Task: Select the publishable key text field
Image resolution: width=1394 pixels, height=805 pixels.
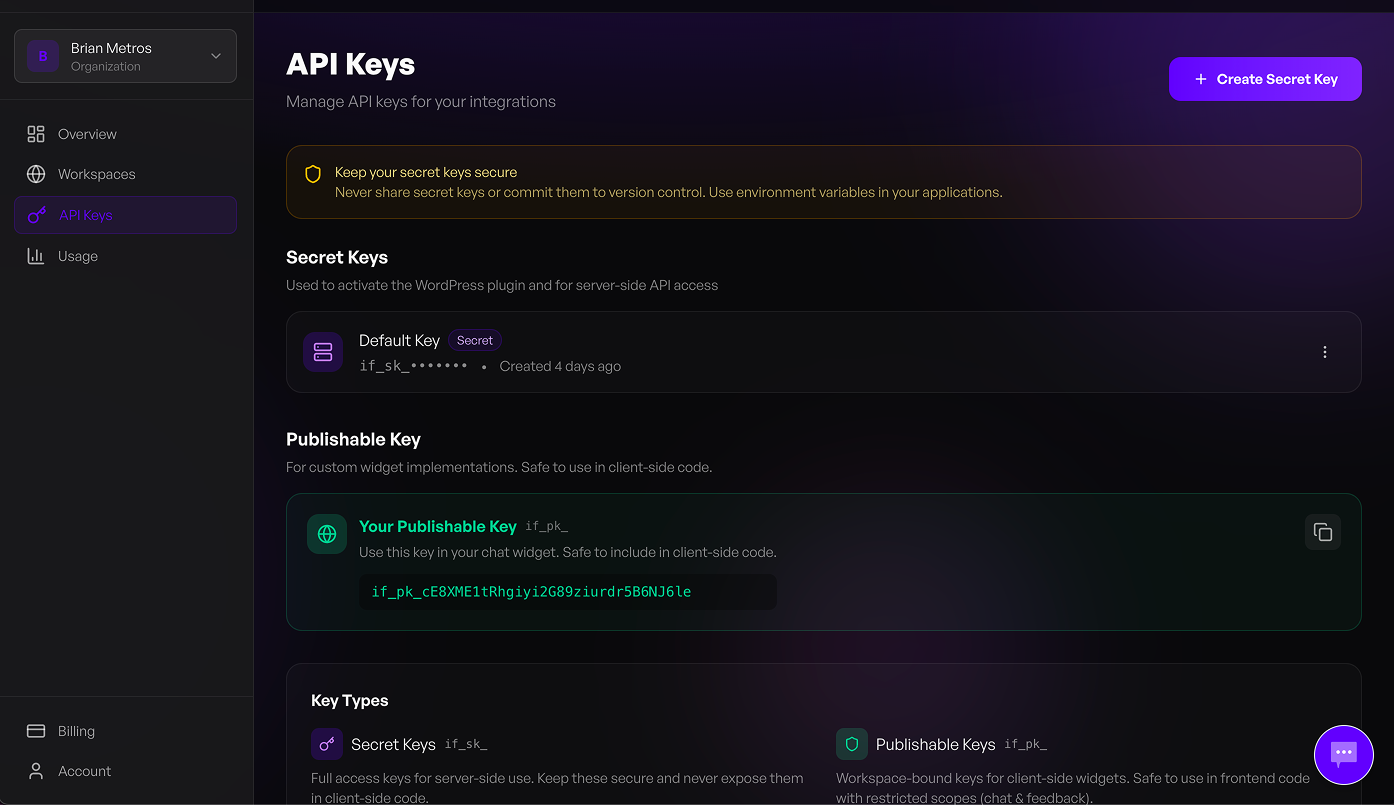Action: pos(567,592)
